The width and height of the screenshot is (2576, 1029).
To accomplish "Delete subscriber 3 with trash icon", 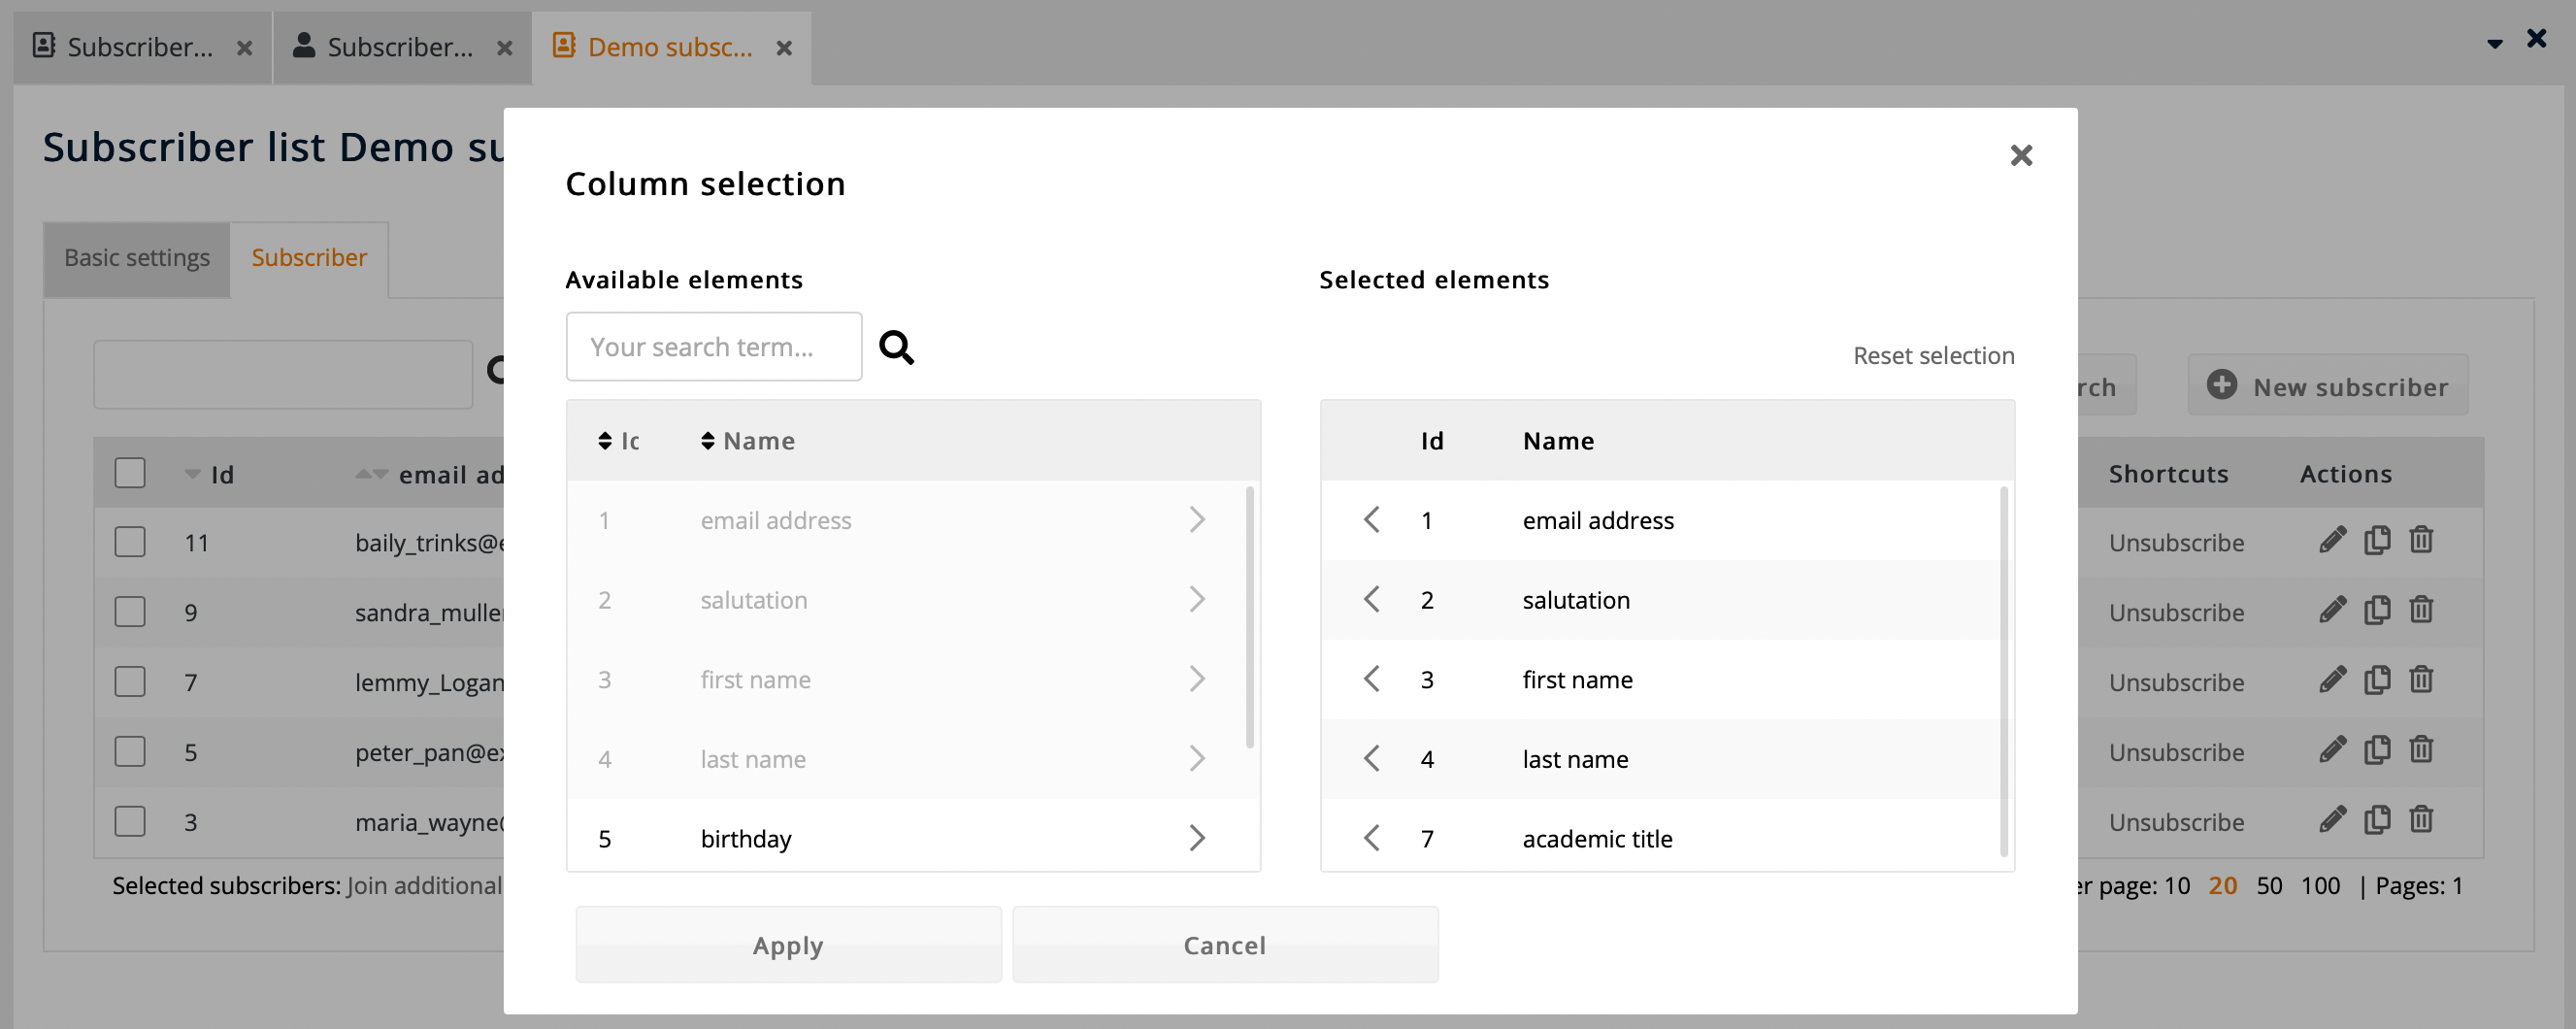I will [2421, 821].
